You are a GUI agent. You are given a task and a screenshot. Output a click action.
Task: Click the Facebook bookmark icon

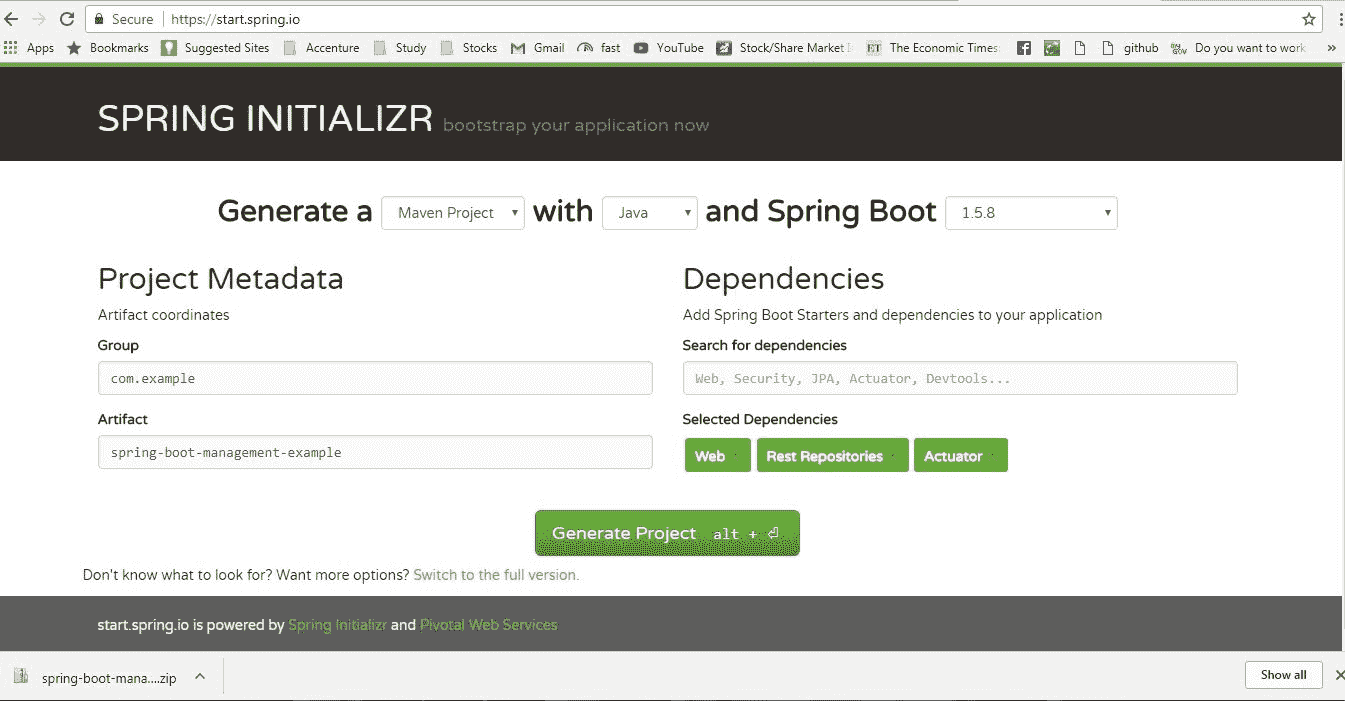(x=1023, y=47)
